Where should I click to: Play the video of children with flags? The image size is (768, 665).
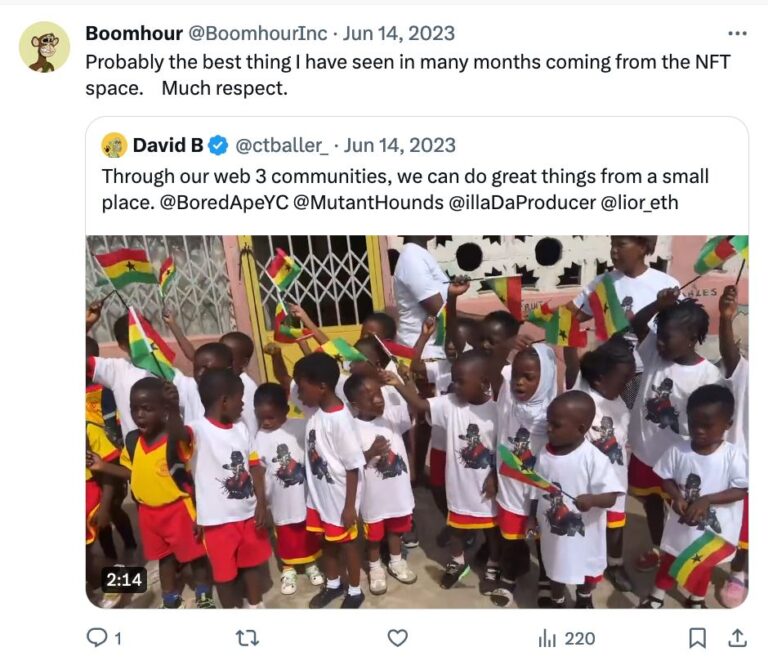416,421
